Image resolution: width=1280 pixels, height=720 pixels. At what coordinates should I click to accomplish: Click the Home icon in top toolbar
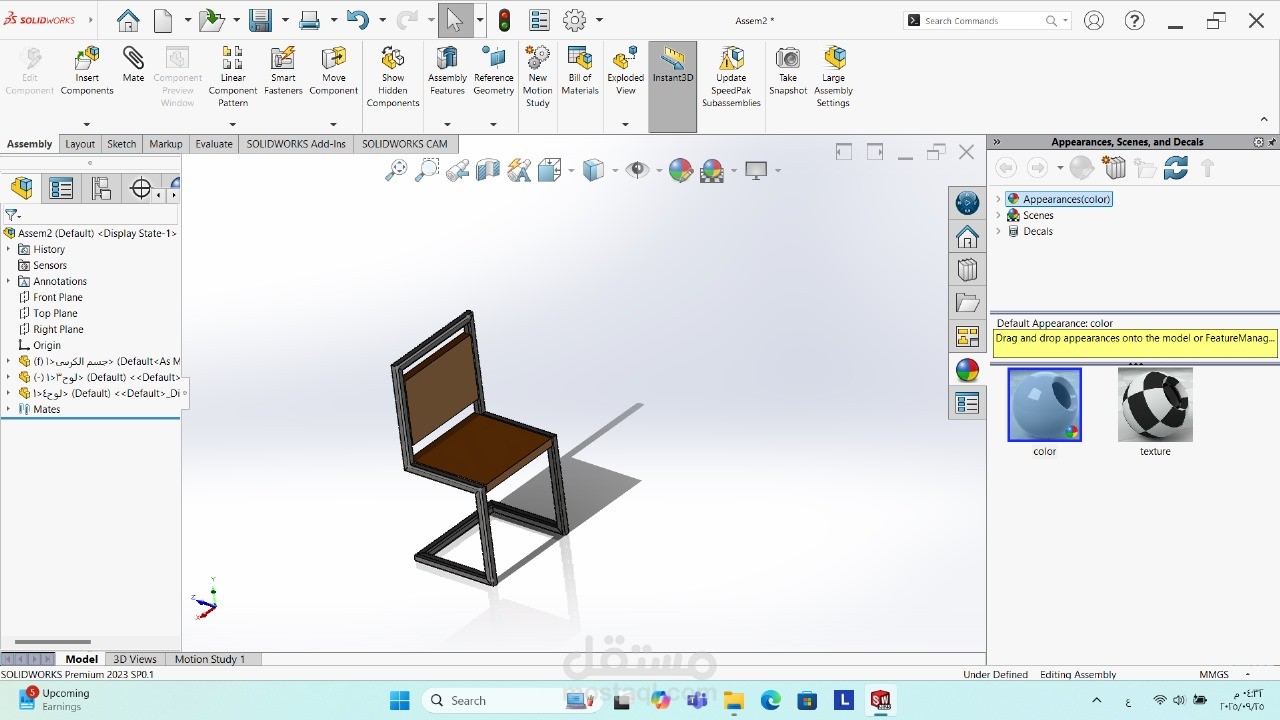click(128, 20)
